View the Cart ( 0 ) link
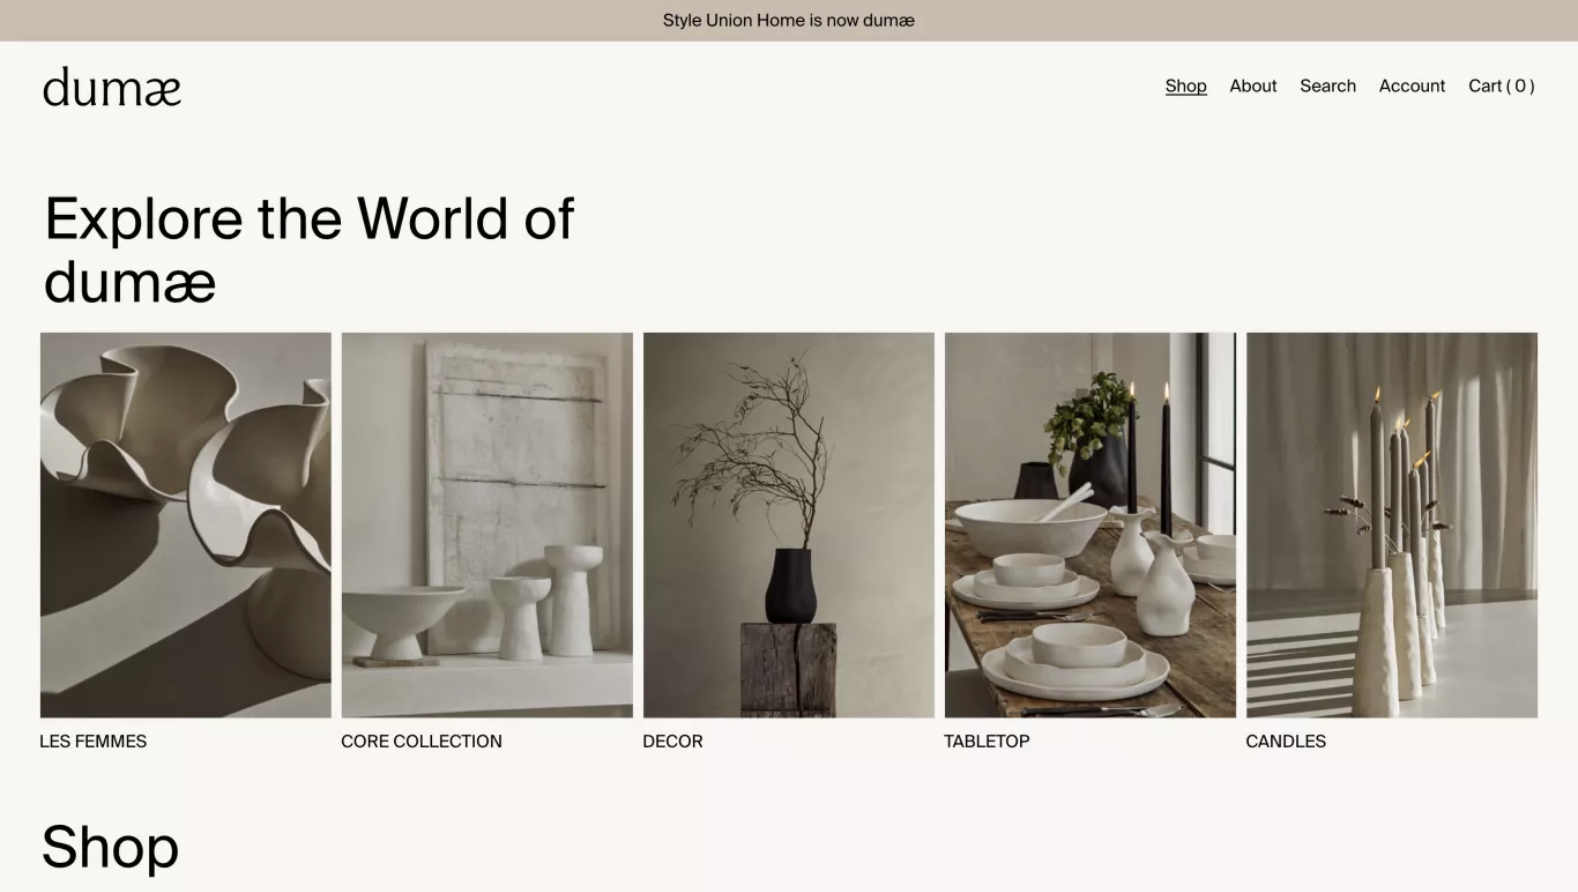 coord(1501,86)
